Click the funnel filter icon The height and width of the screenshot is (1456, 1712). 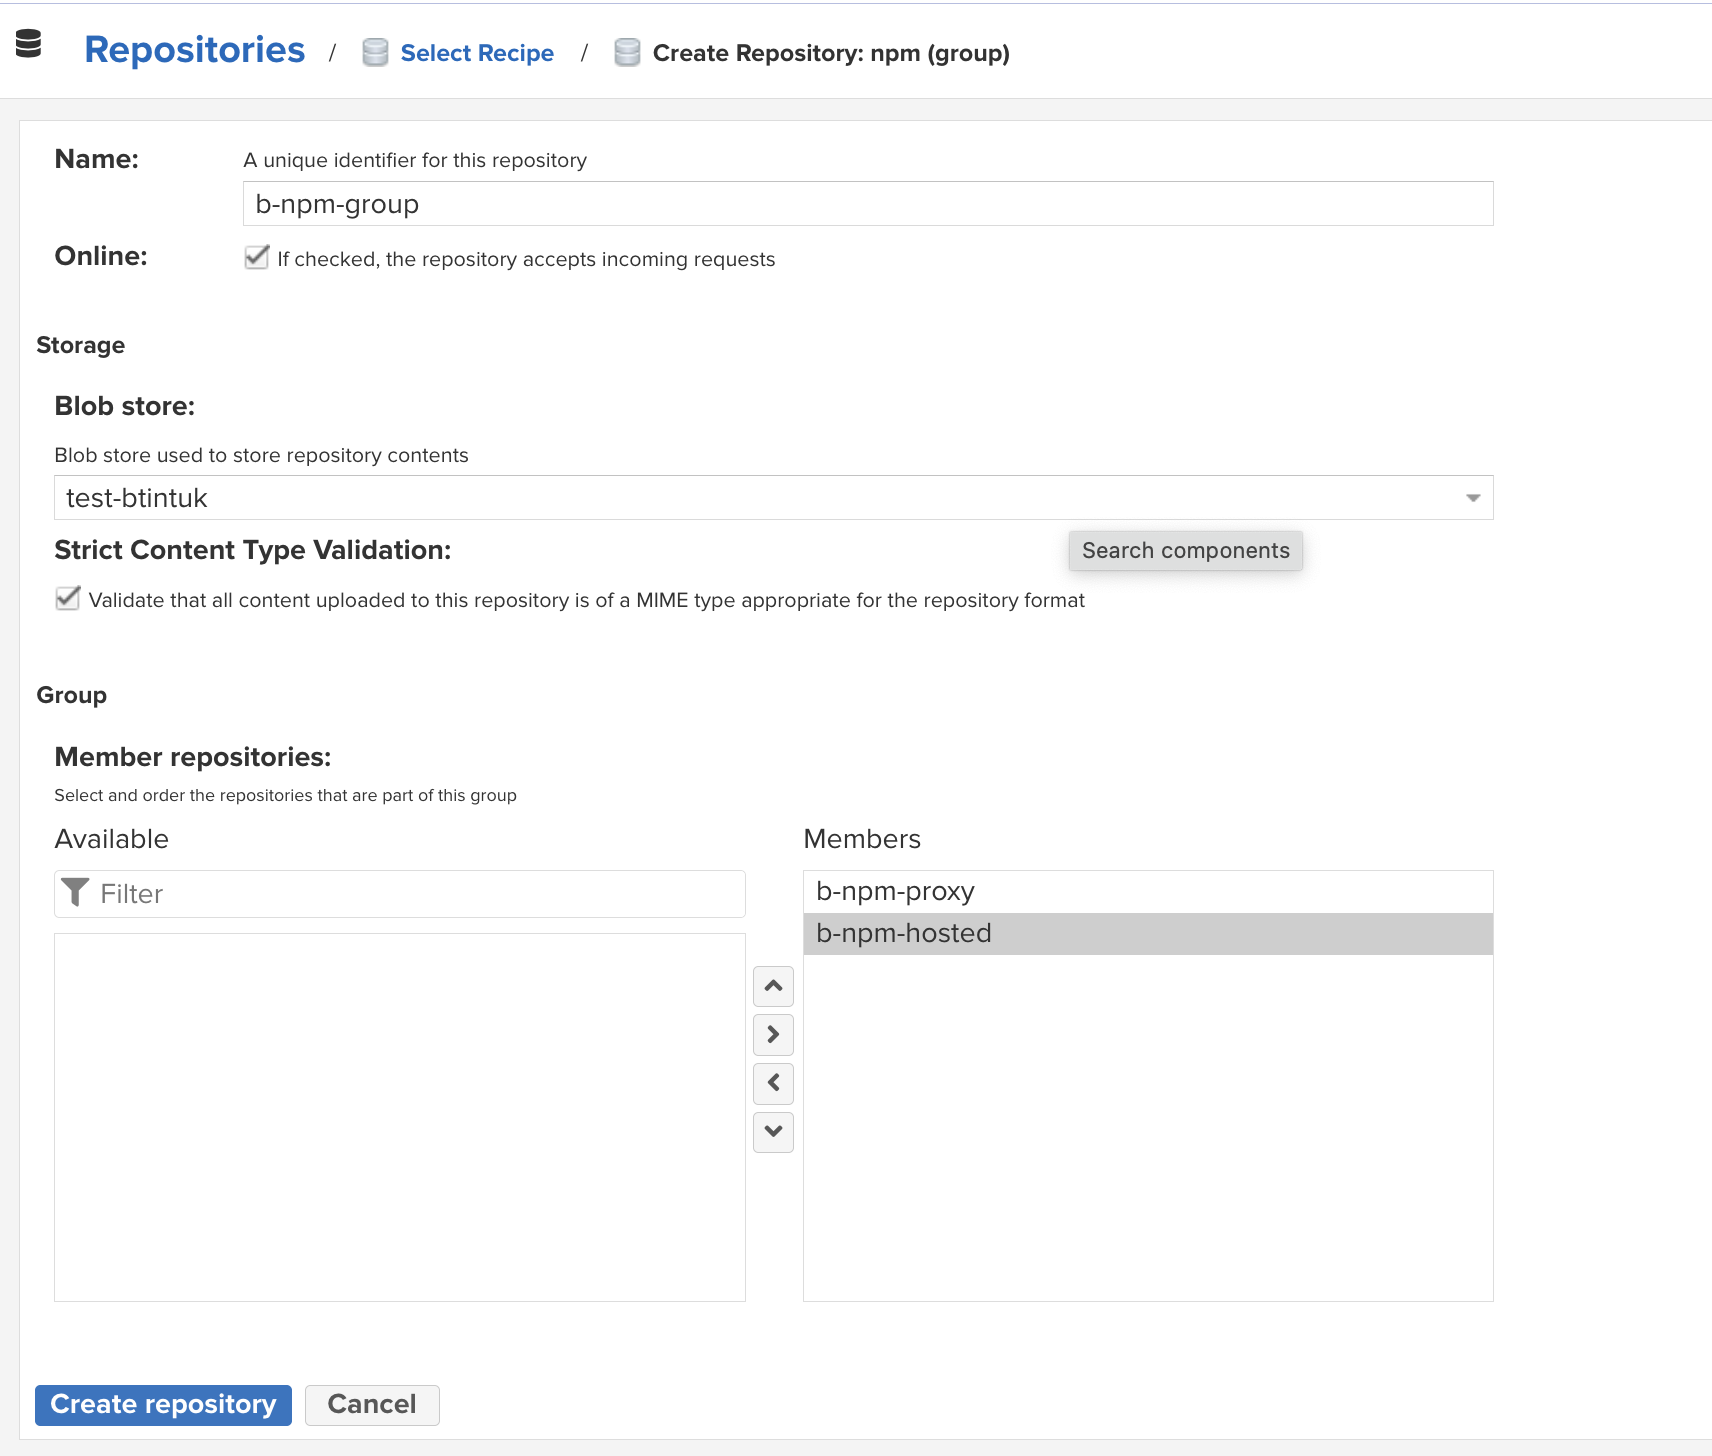pyautogui.click(x=75, y=893)
